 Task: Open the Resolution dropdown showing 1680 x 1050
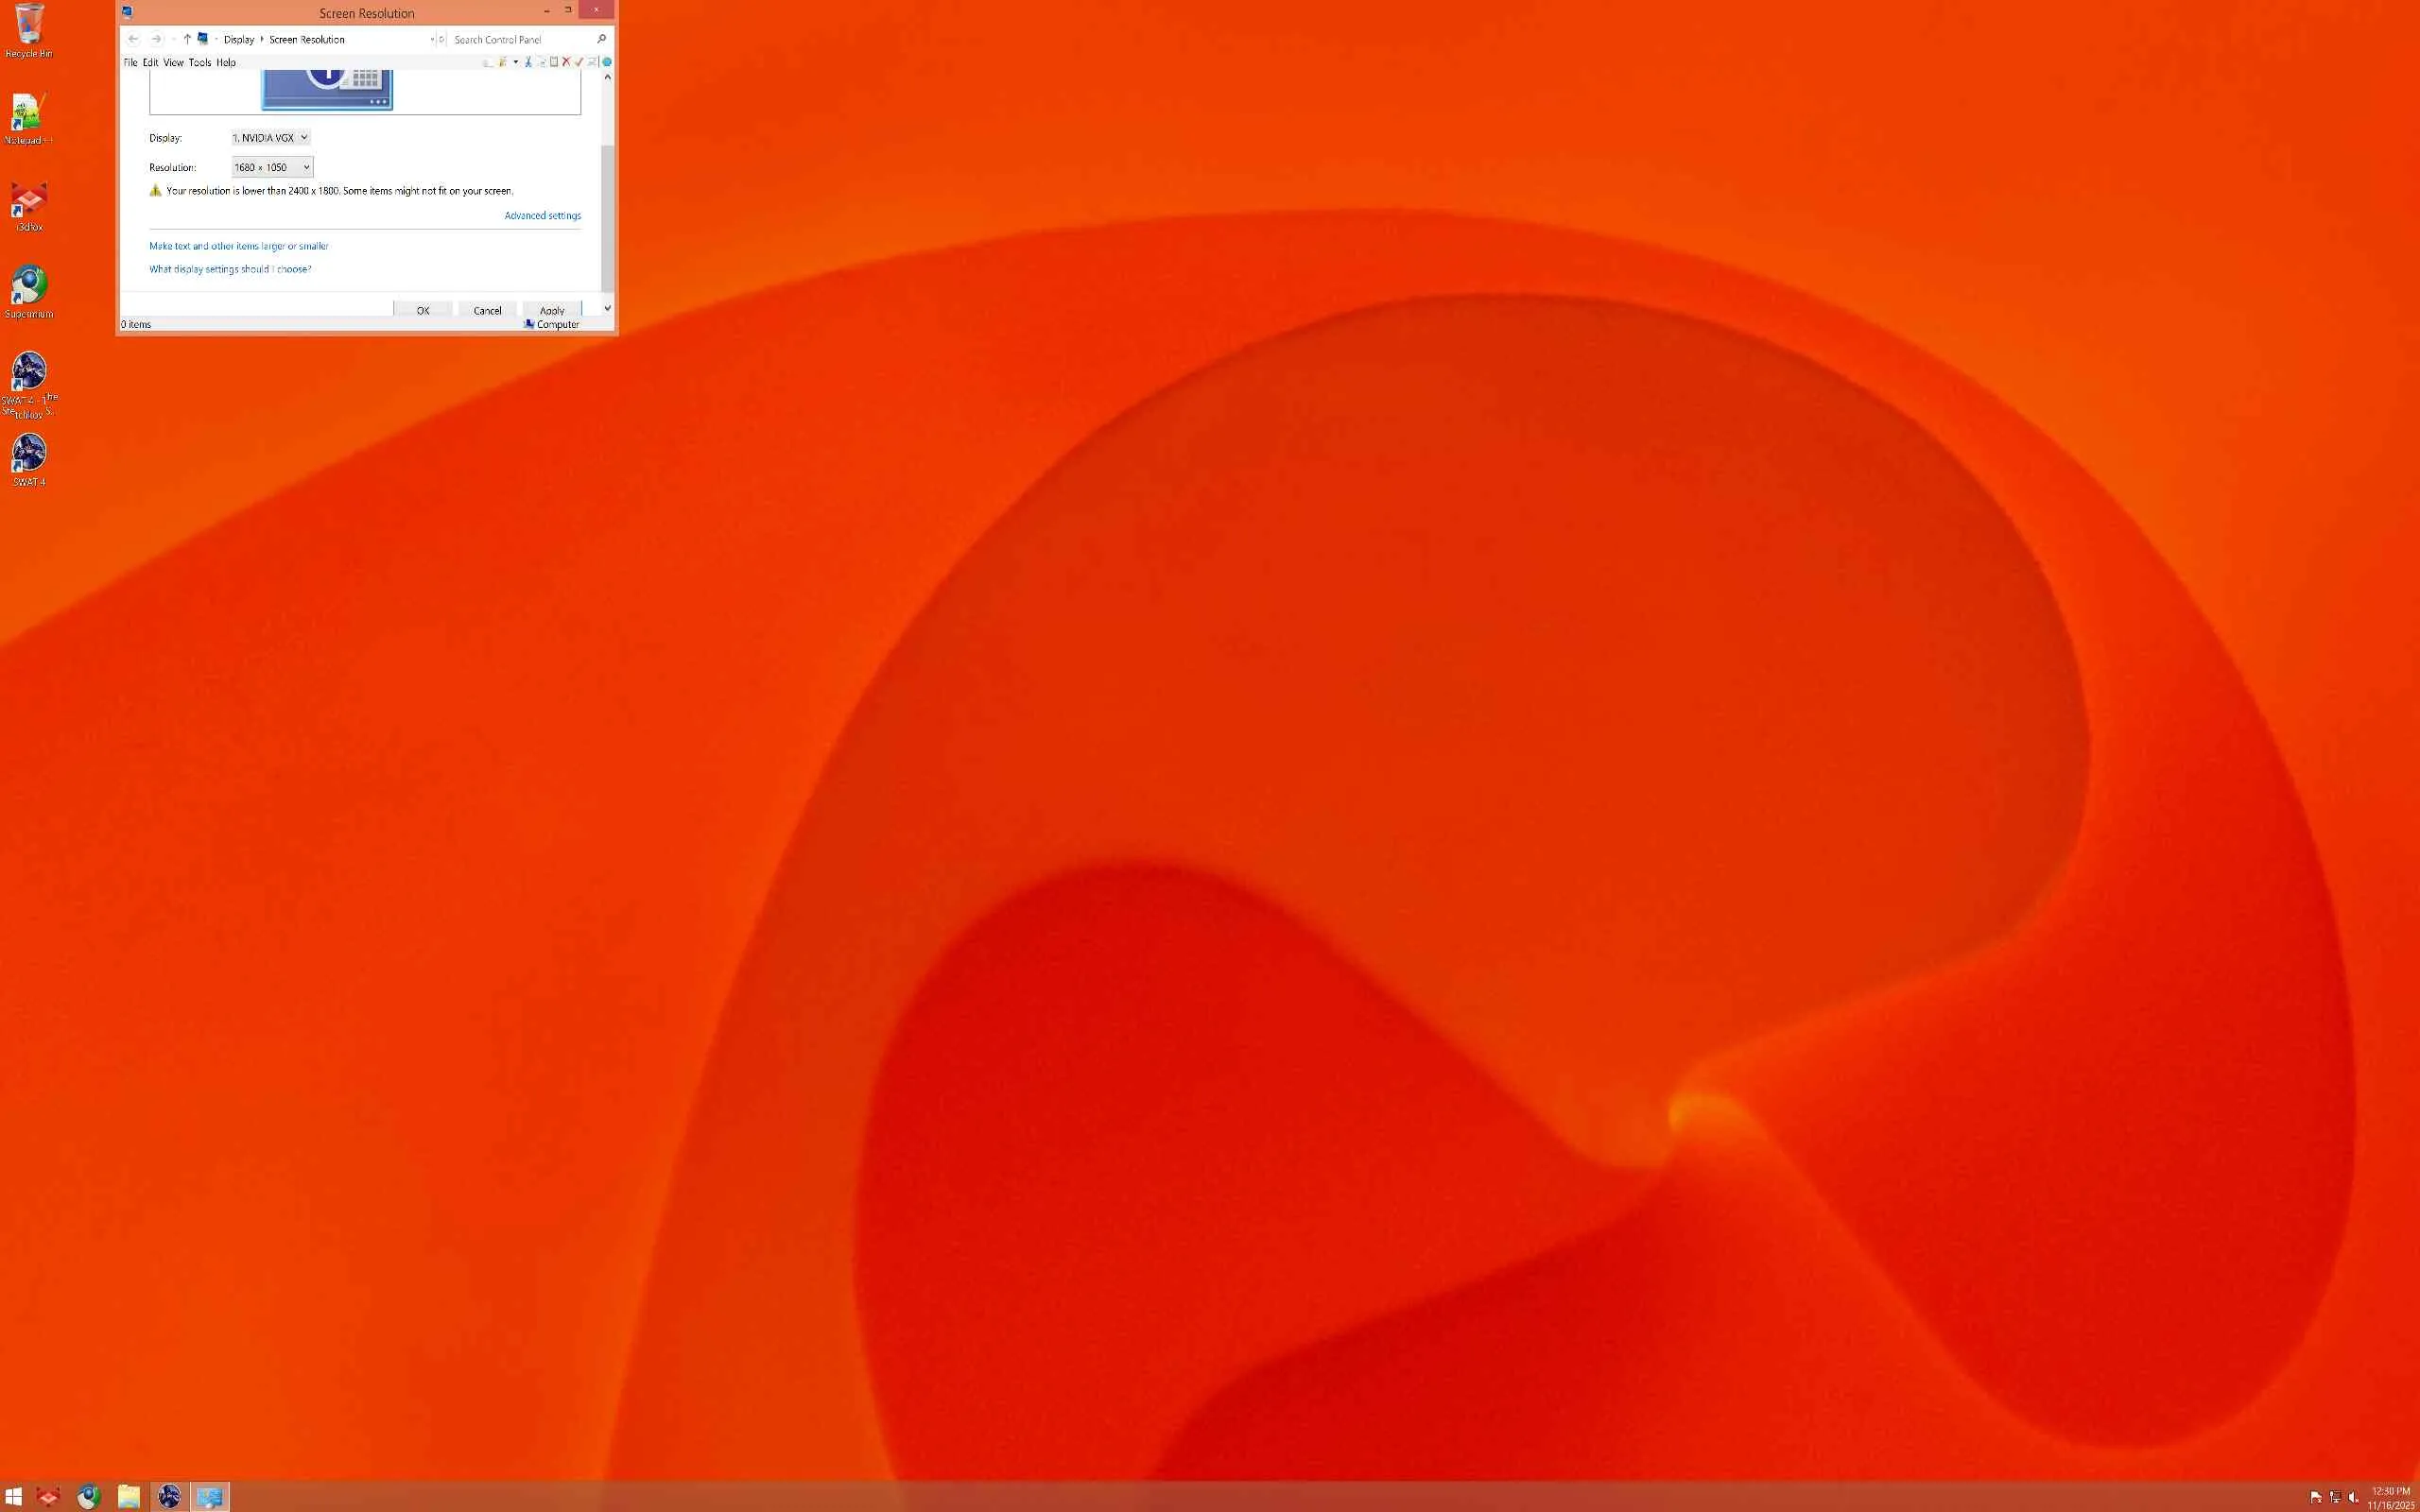[x=272, y=167]
